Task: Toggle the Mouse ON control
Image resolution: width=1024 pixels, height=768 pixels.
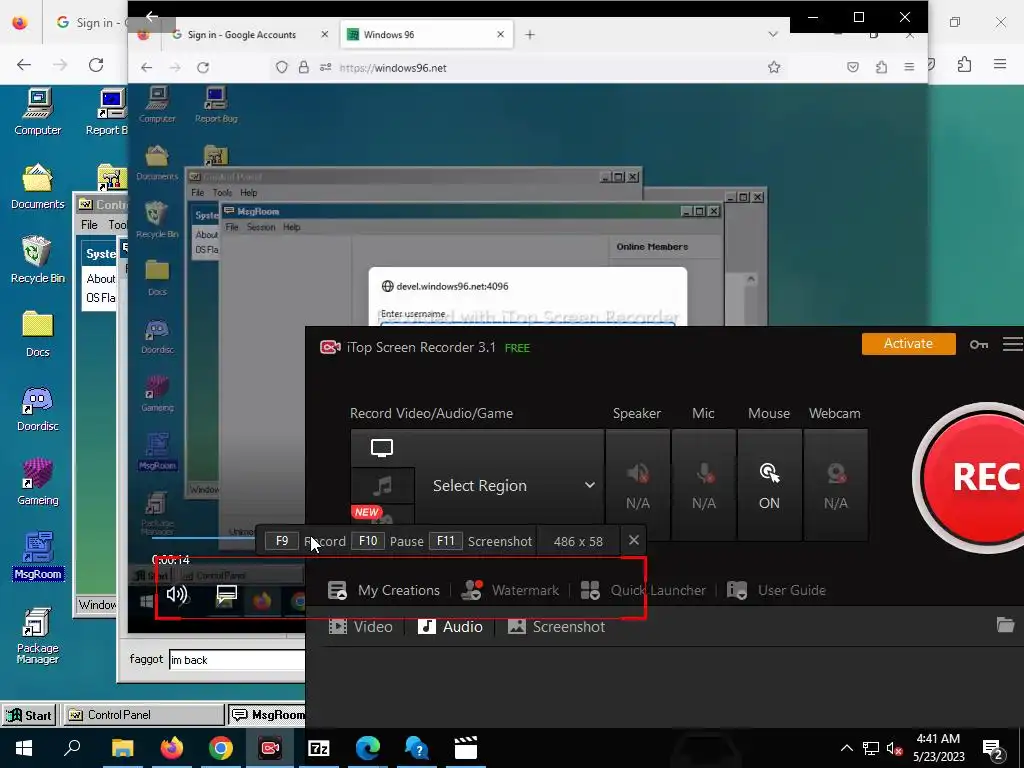Action: [769, 485]
